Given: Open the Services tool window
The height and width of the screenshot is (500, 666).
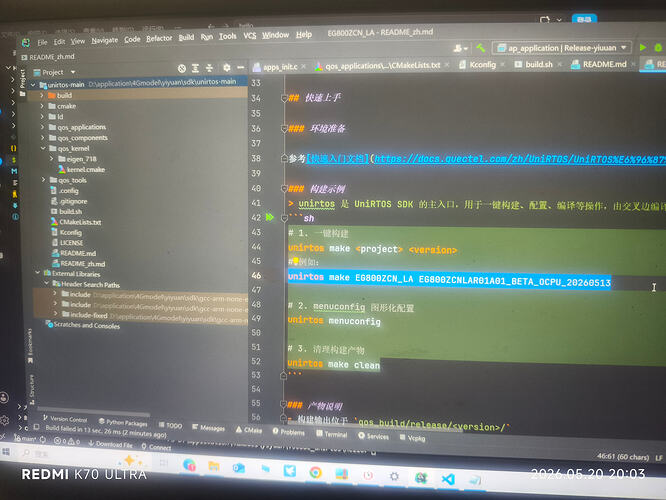Looking at the screenshot, I should pos(373,436).
